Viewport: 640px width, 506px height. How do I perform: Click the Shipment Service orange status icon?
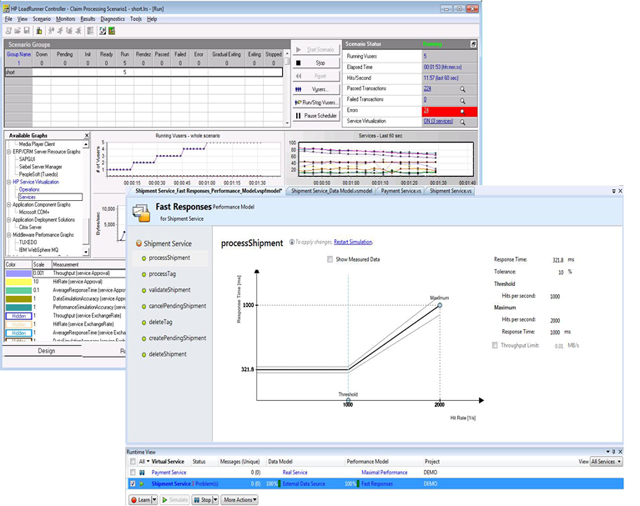click(139, 243)
